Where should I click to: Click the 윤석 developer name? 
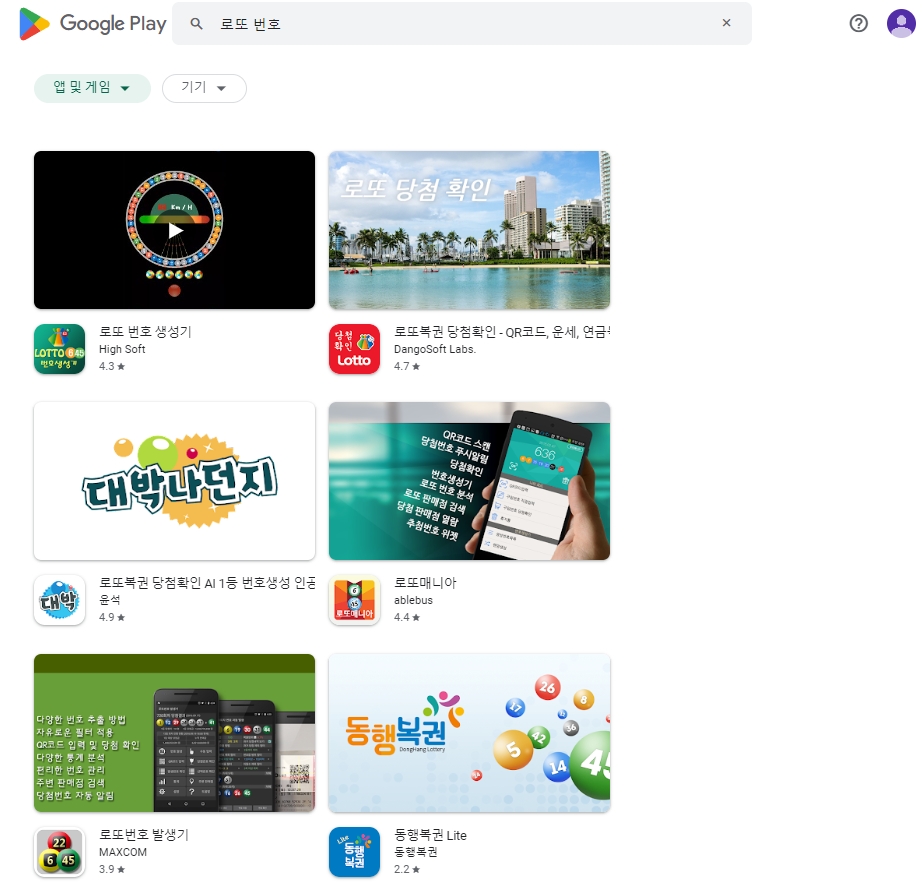pyautogui.click(x=109, y=600)
